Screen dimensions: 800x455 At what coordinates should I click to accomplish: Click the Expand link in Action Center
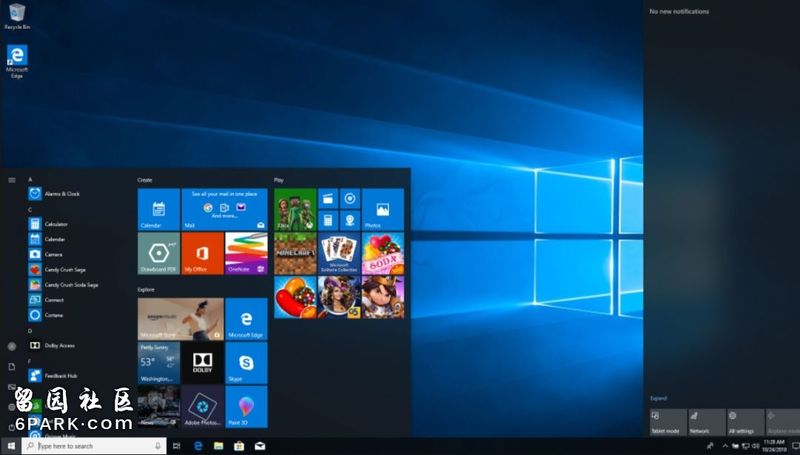tap(658, 398)
